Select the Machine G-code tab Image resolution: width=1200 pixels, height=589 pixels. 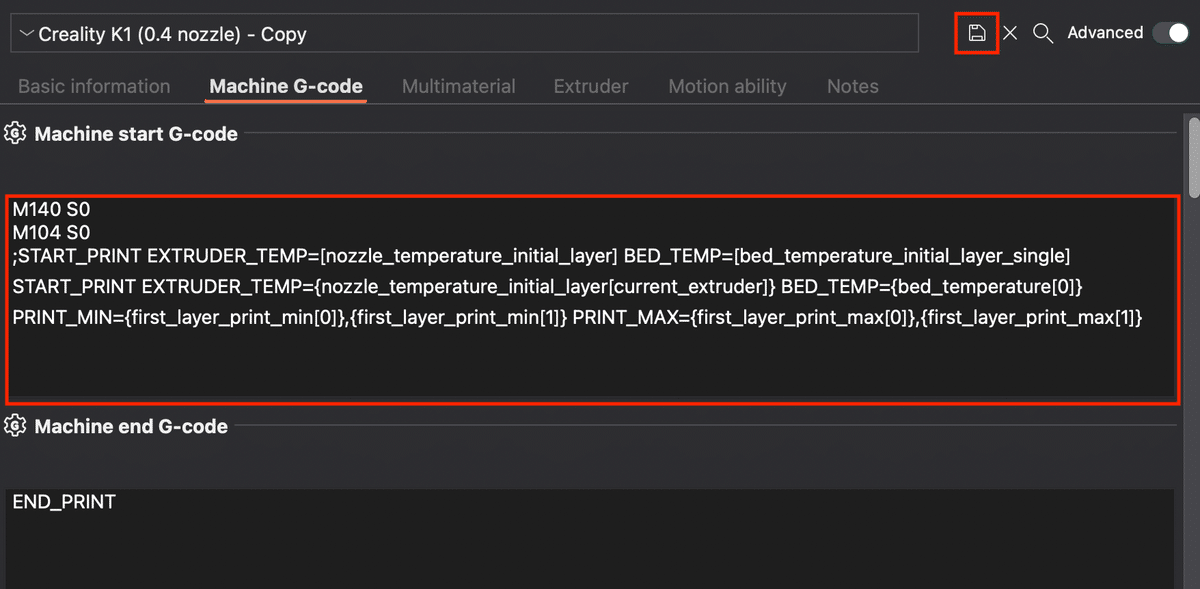point(286,86)
